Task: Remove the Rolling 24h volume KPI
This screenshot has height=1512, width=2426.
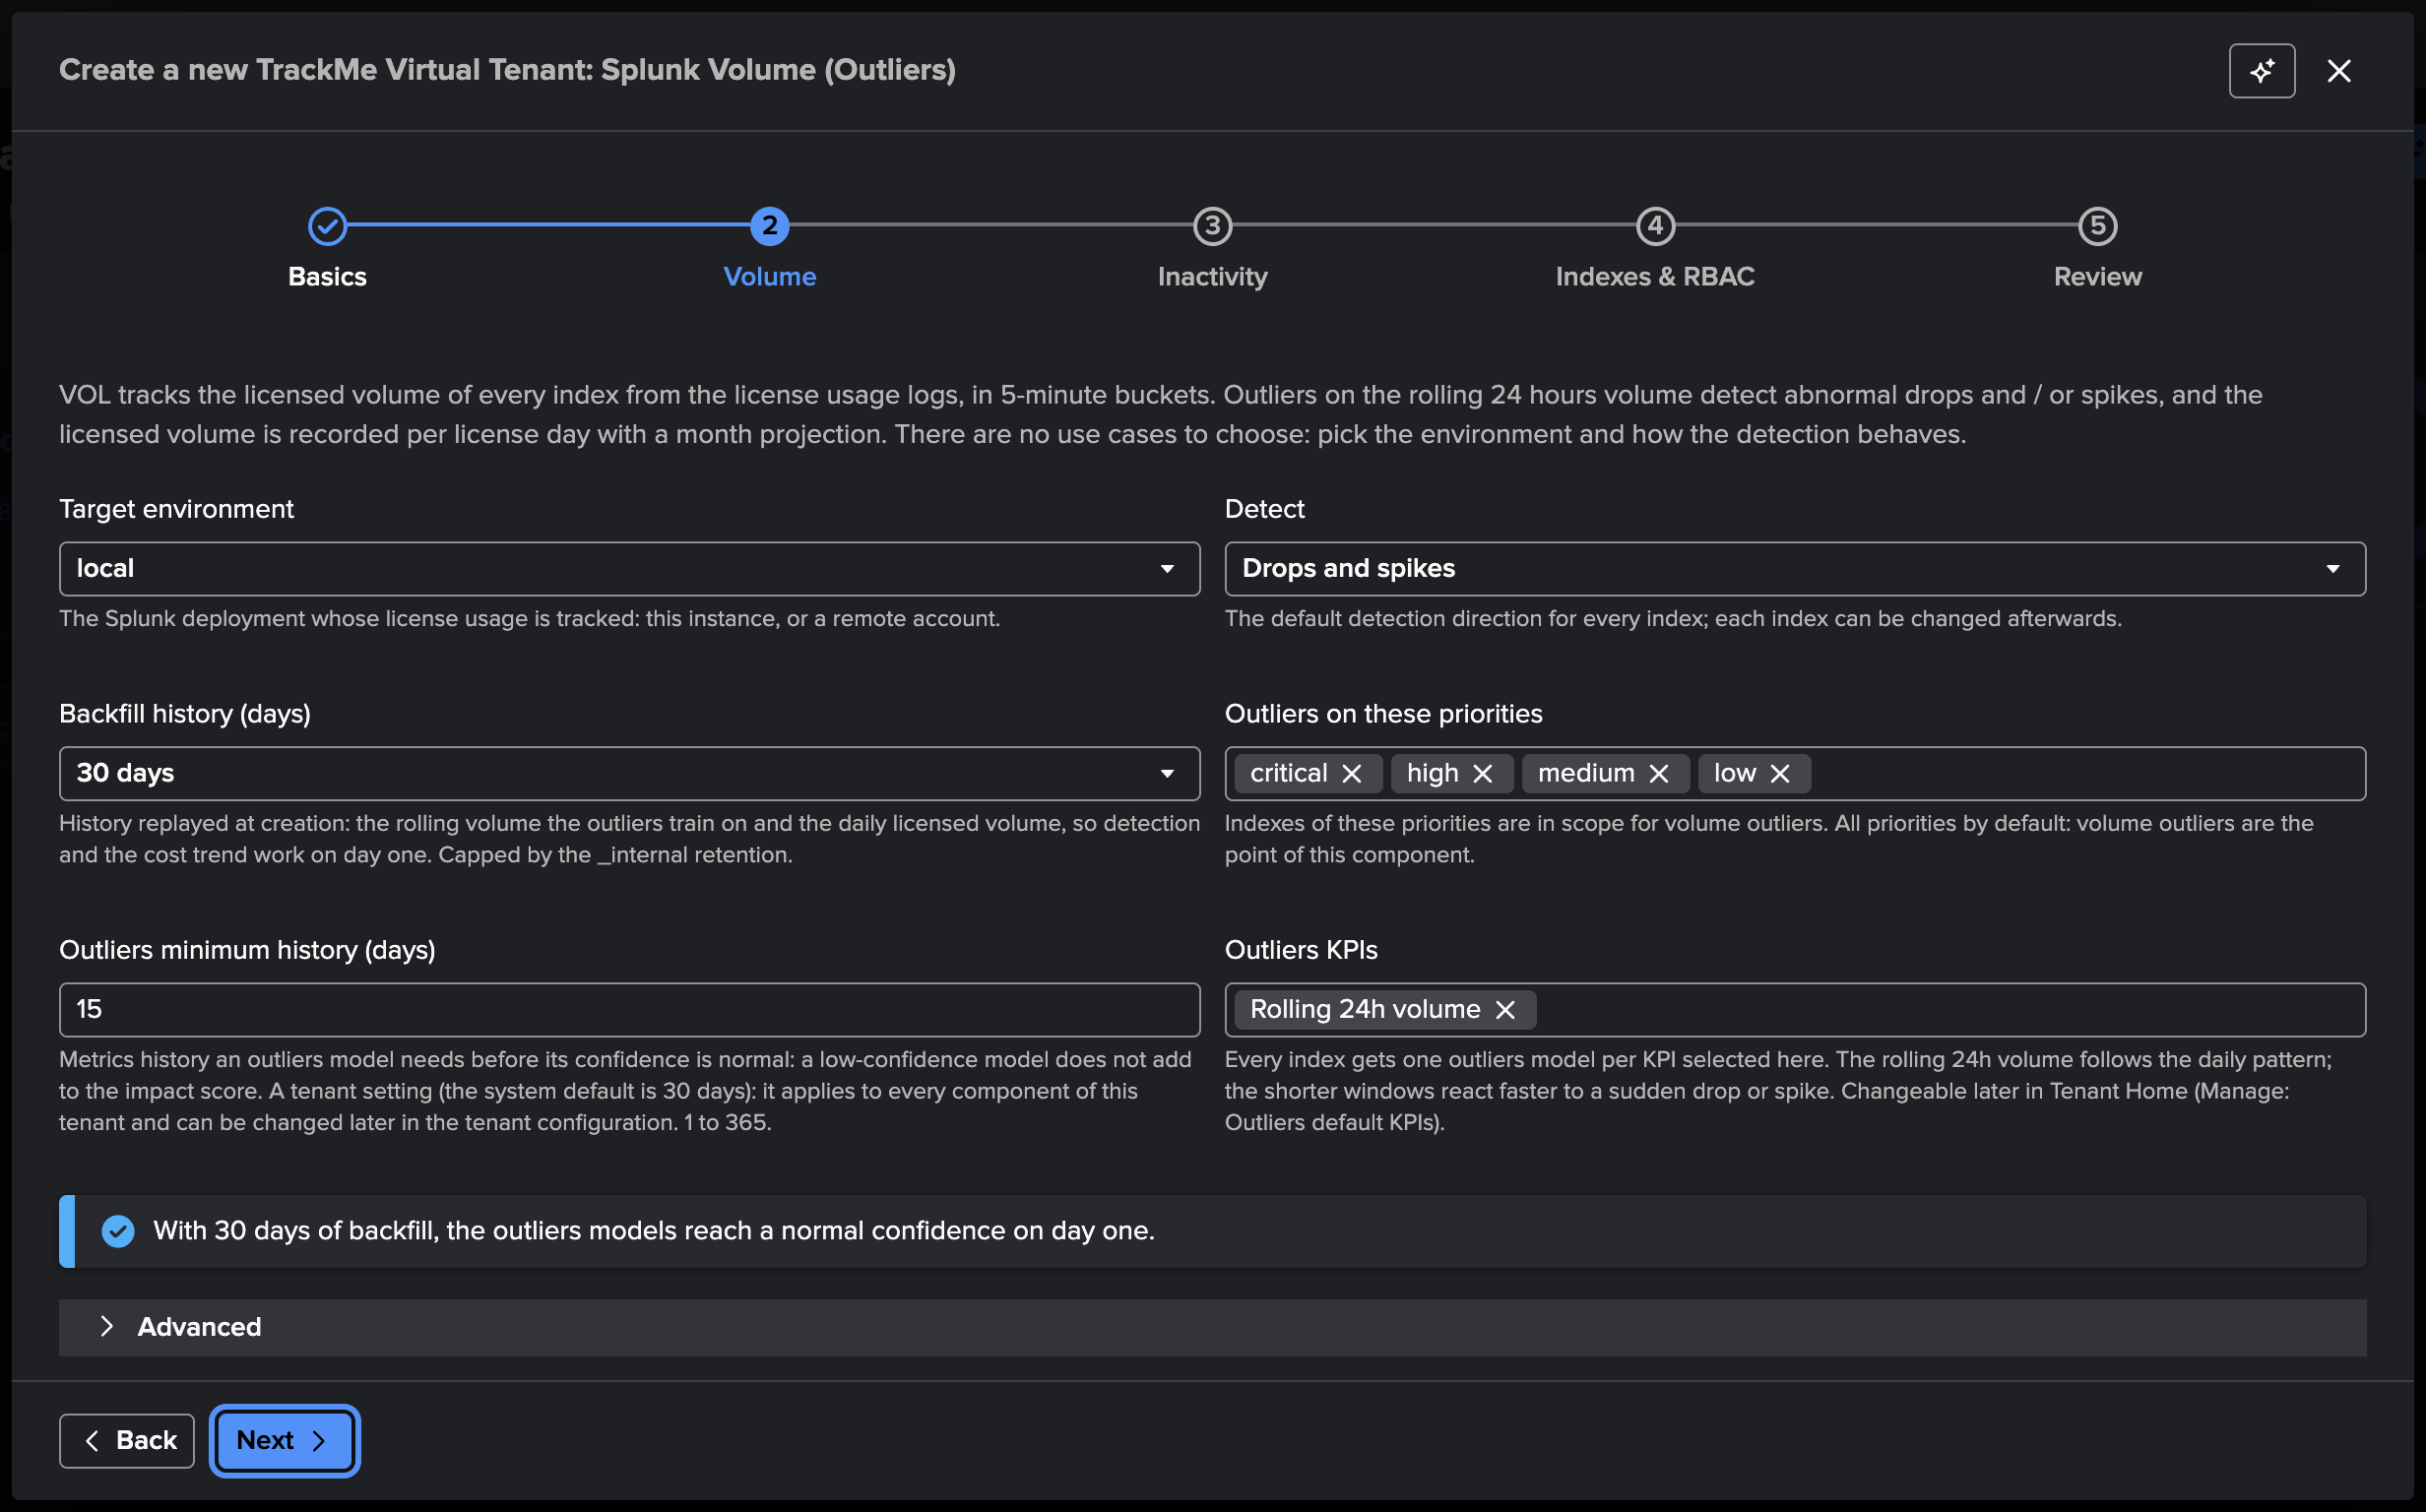Action: 1505,1009
